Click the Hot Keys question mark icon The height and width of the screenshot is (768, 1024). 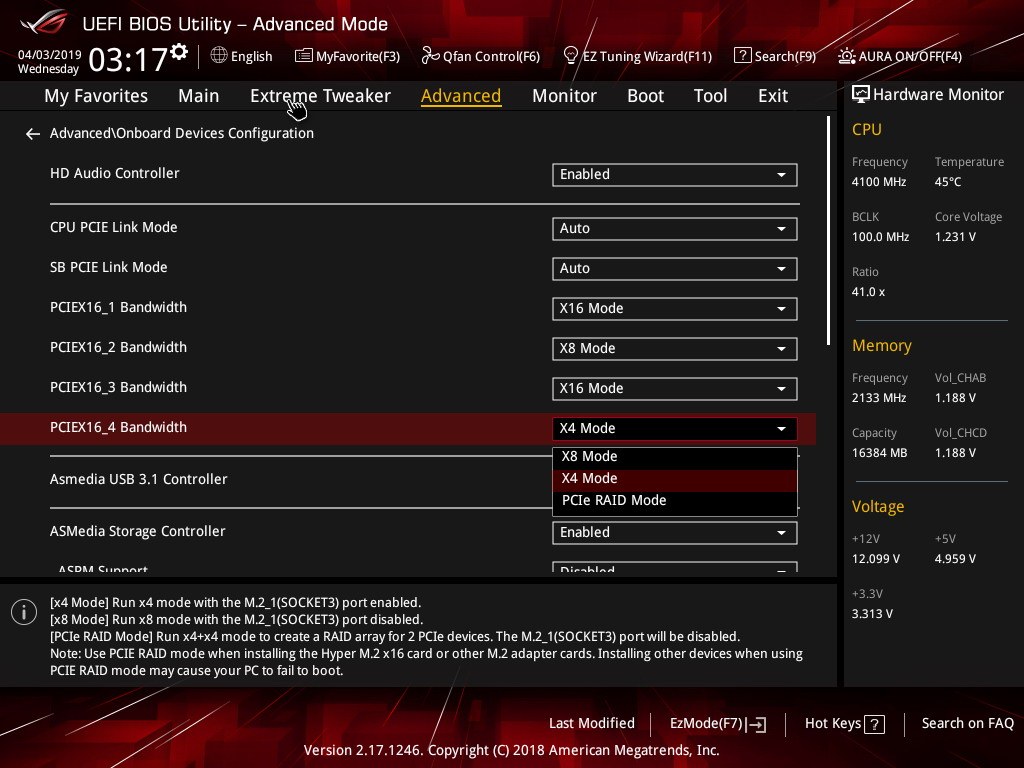click(874, 724)
